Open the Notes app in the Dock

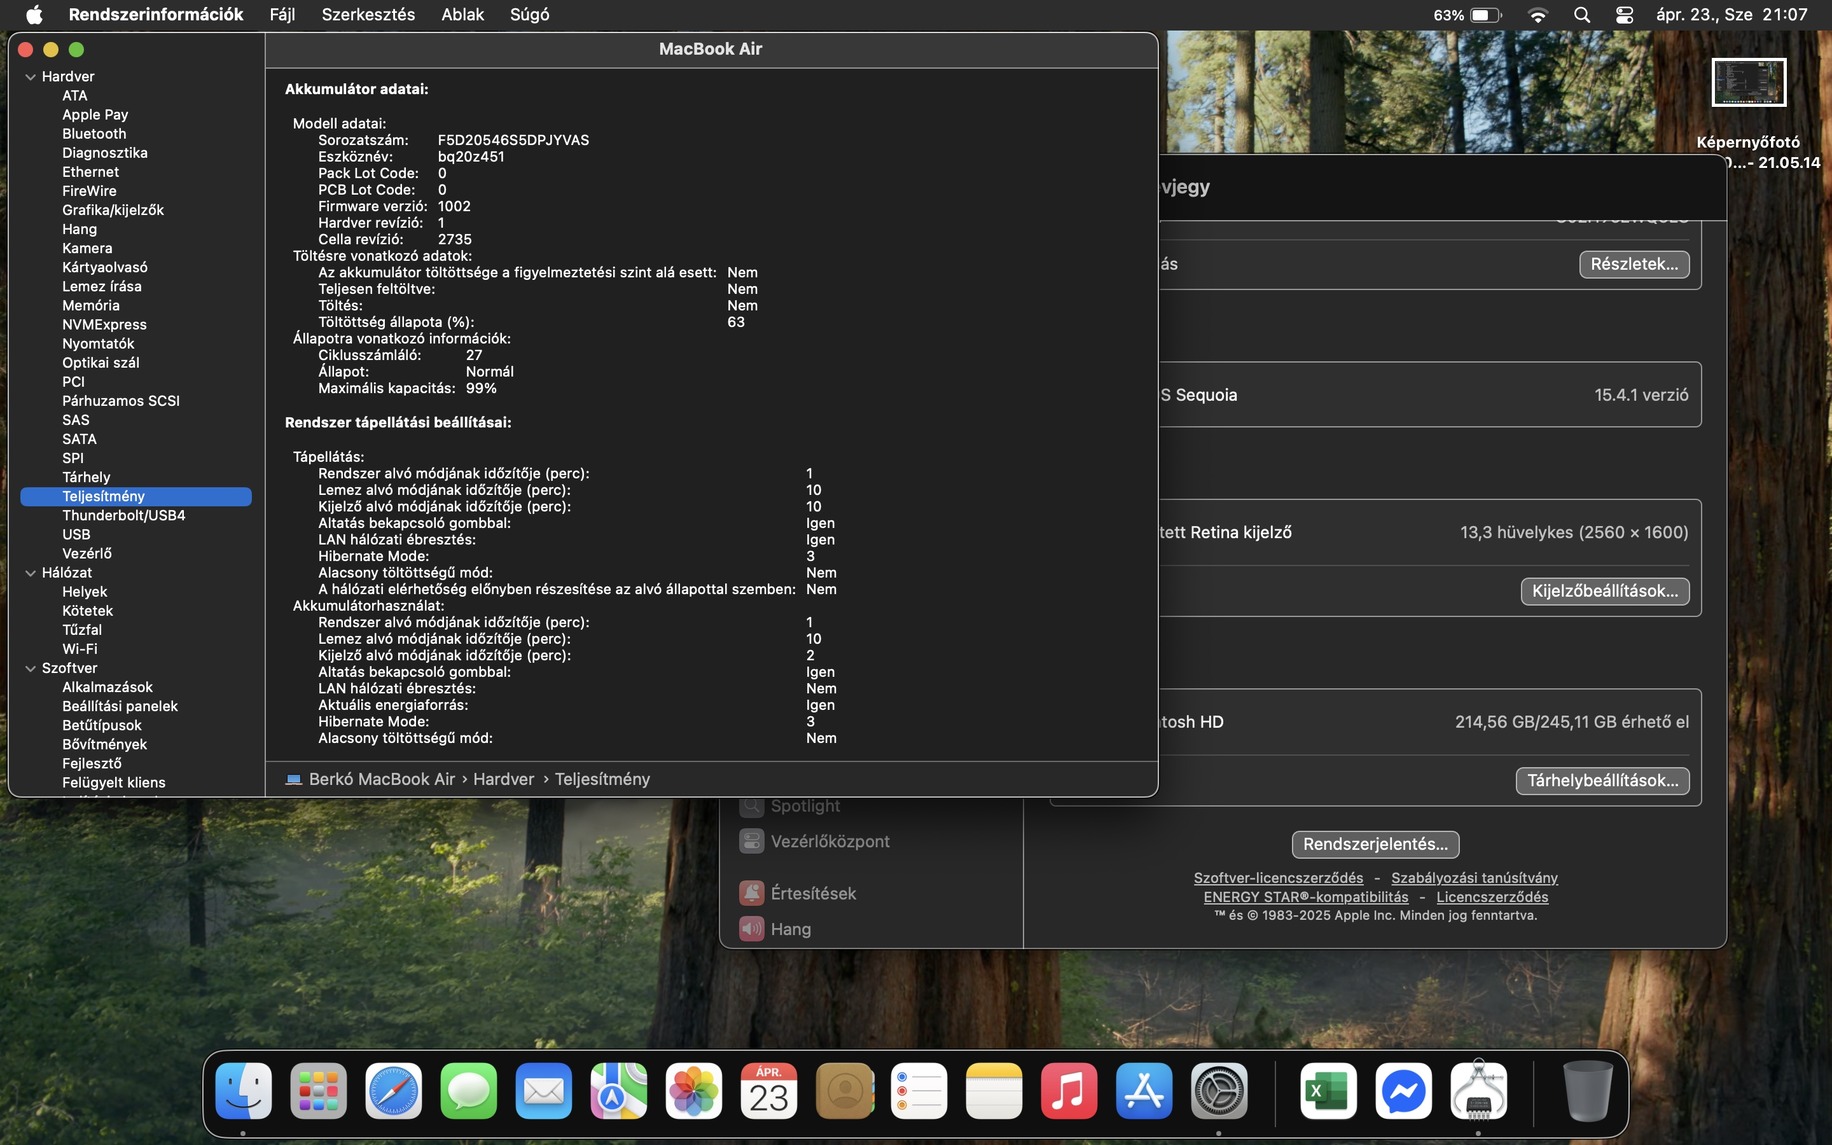coord(994,1090)
